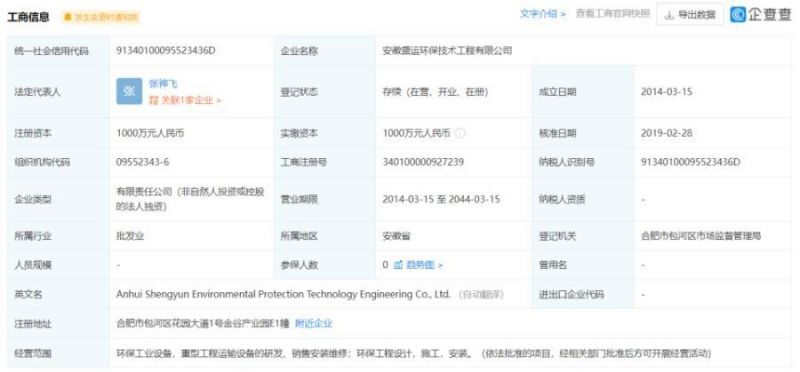The height and width of the screenshot is (372, 800).
Task: Select registered address 合肥市包河区花园大道1号
Action: 203,324
